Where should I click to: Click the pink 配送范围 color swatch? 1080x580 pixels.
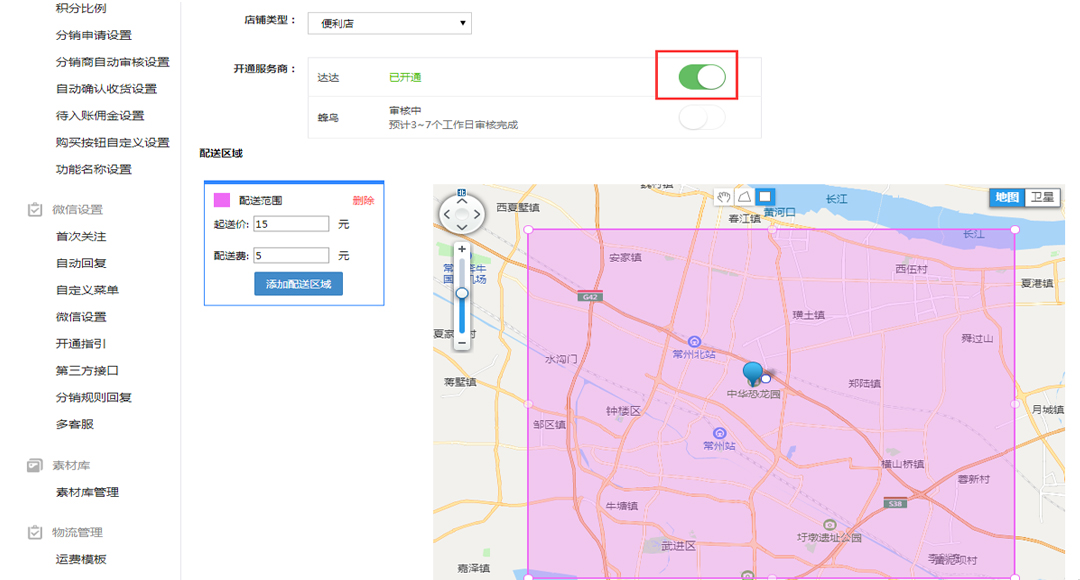coord(222,201)
